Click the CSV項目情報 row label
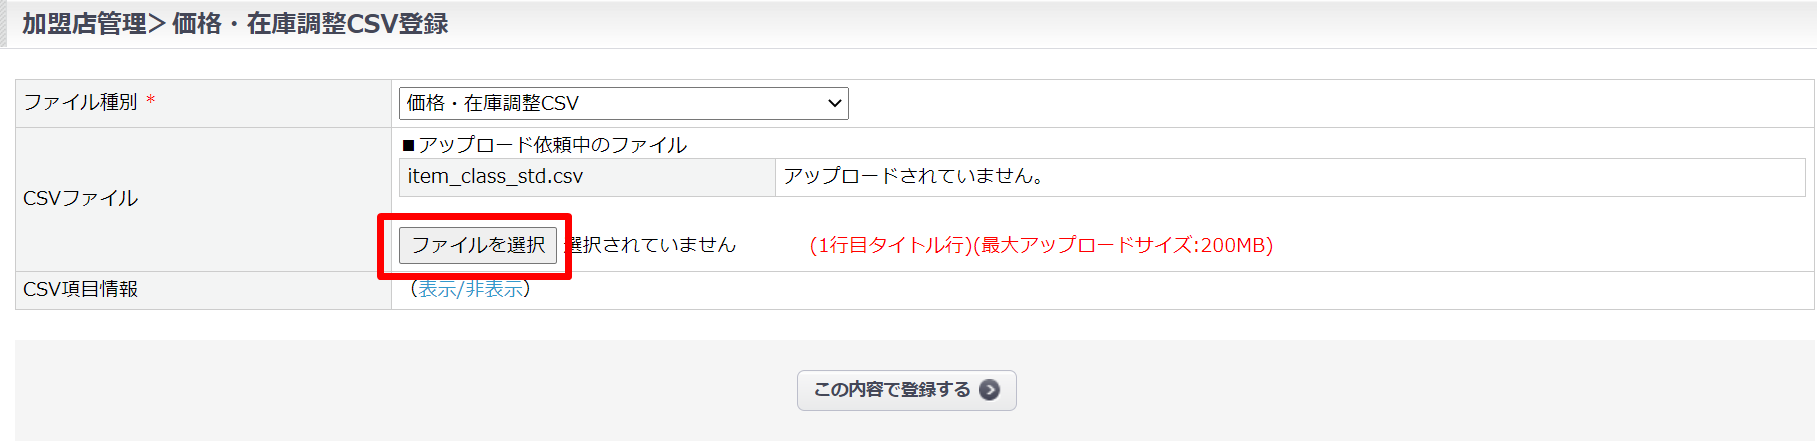The image size is (1817, 446). (80, 289)
